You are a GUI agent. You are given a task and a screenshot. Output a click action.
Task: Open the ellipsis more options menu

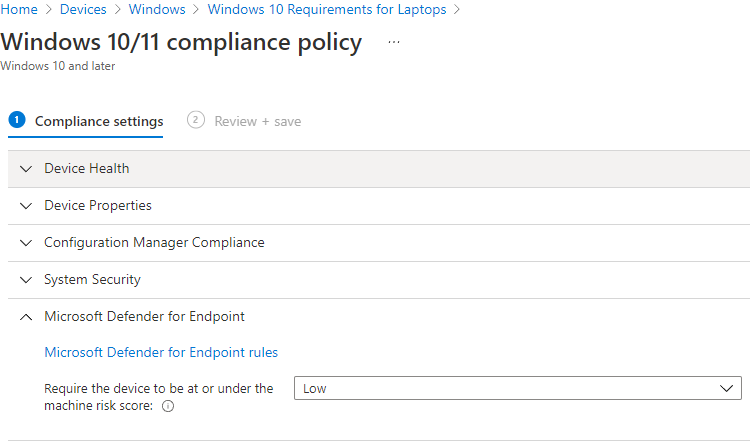(x=394, y=42)
